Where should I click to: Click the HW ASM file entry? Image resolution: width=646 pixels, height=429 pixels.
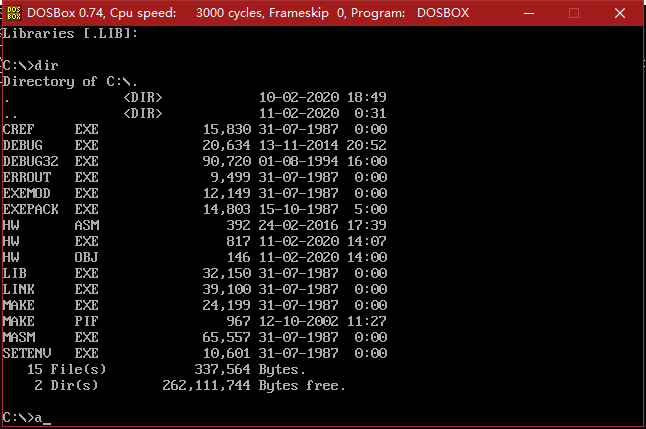pyautogui.click(x=50, y=225)
